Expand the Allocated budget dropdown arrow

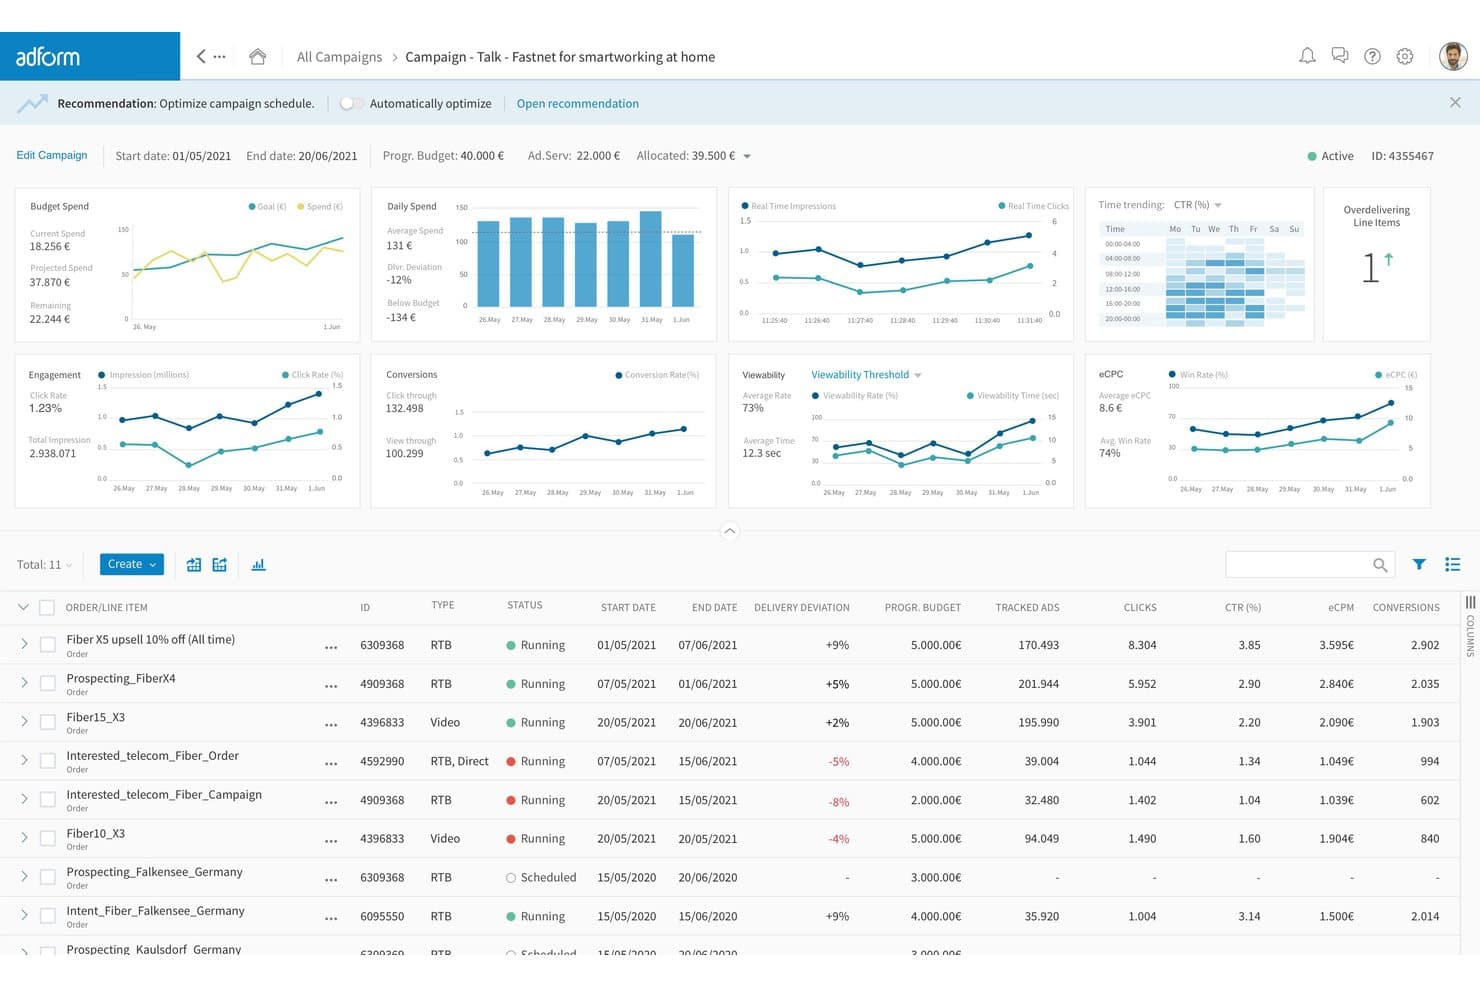point(747,156)
